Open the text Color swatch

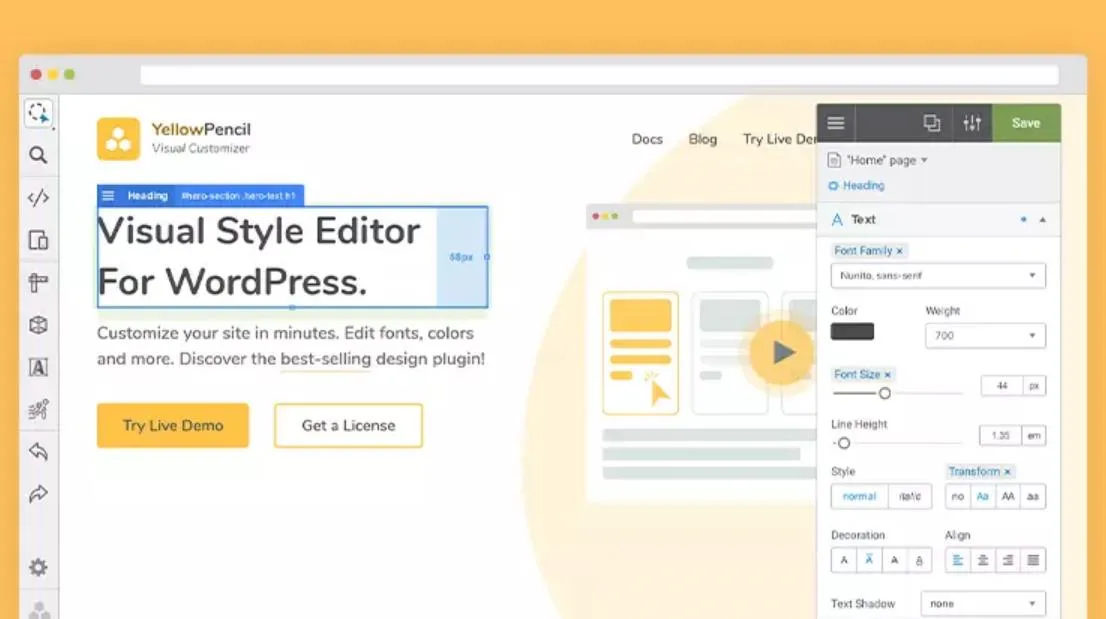[852, 331]
